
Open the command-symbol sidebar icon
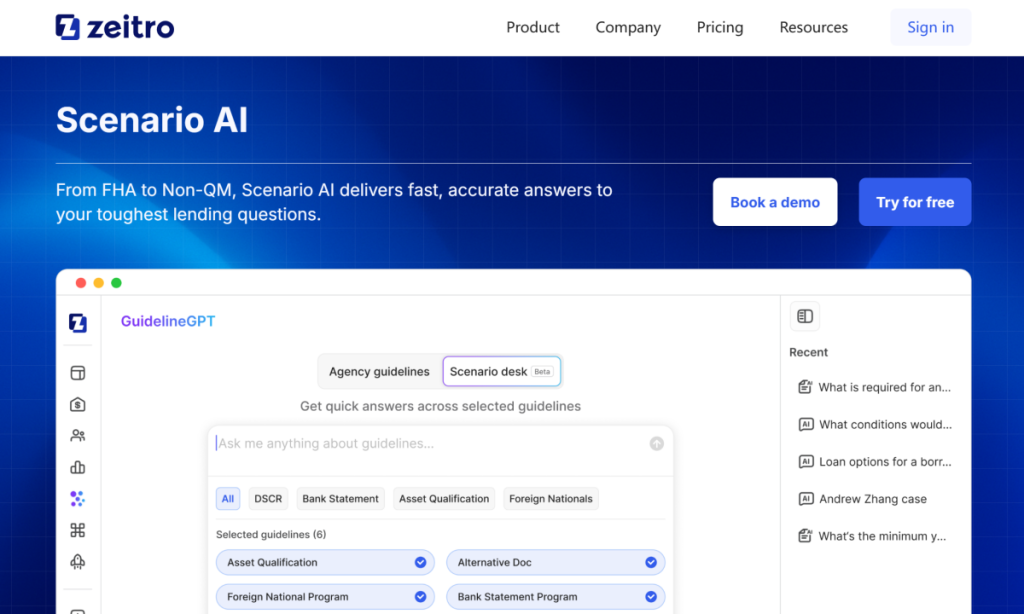tap(78, 530)
